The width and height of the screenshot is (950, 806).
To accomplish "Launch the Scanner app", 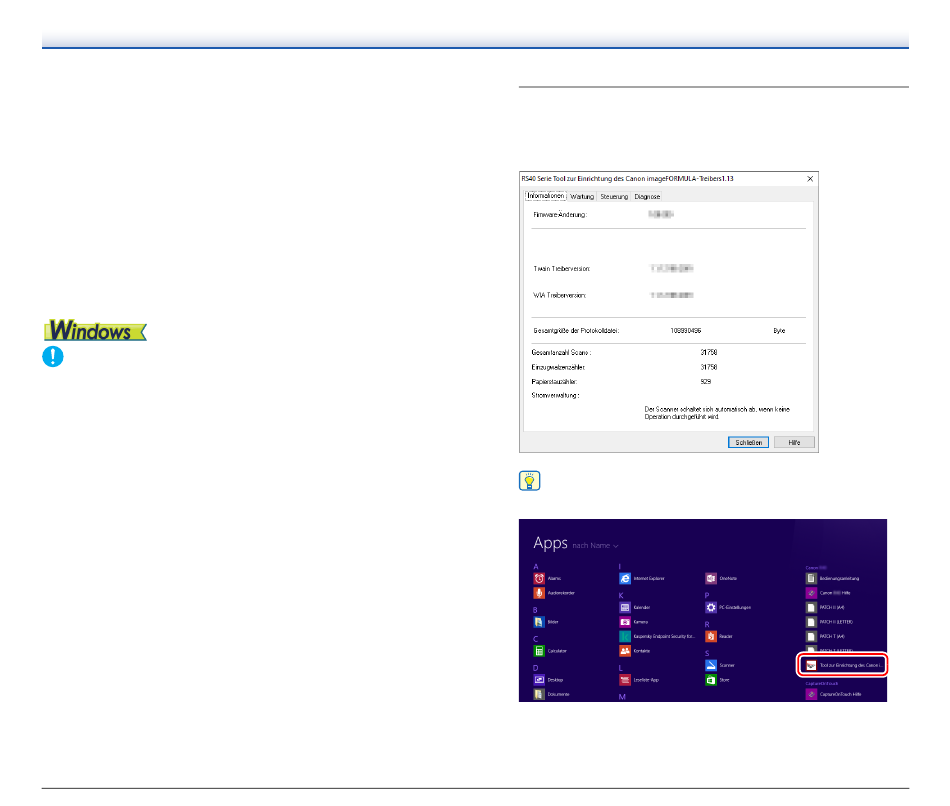I will 711,665.
